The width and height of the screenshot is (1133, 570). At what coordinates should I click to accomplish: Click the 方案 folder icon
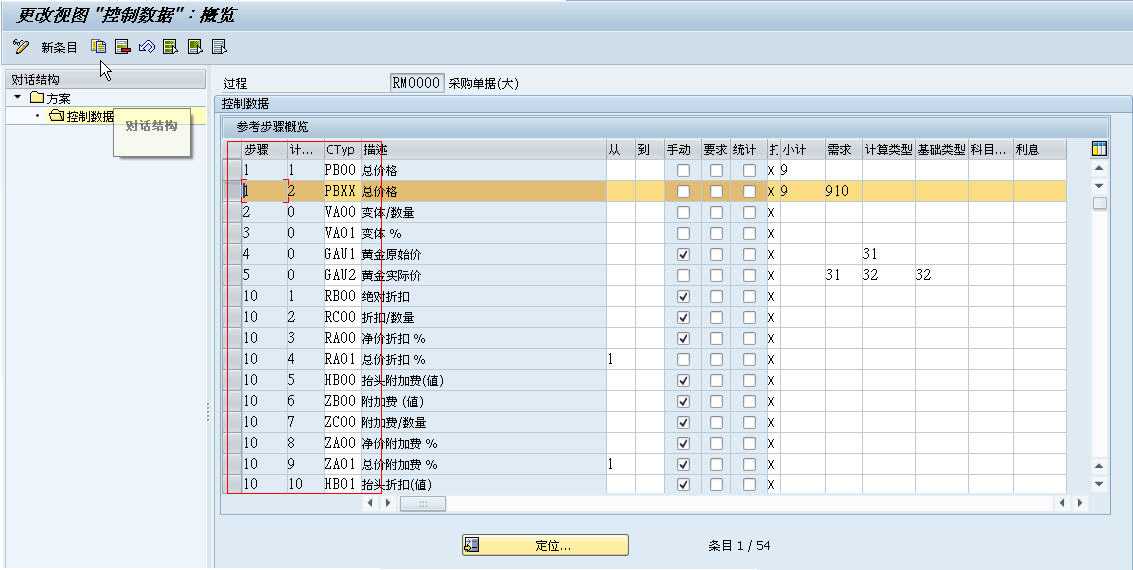point(37,98)
